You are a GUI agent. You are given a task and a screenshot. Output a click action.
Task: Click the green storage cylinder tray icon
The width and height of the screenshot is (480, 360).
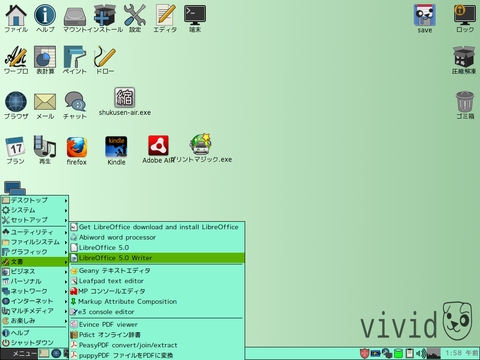(398, 353)
